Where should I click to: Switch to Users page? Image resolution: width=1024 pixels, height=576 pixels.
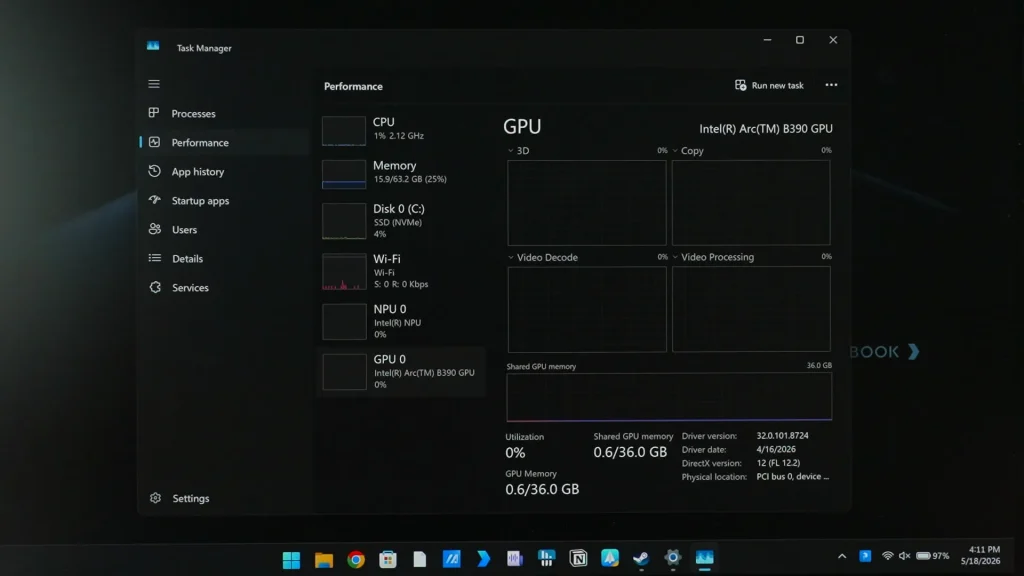click(x=223, y=230)
